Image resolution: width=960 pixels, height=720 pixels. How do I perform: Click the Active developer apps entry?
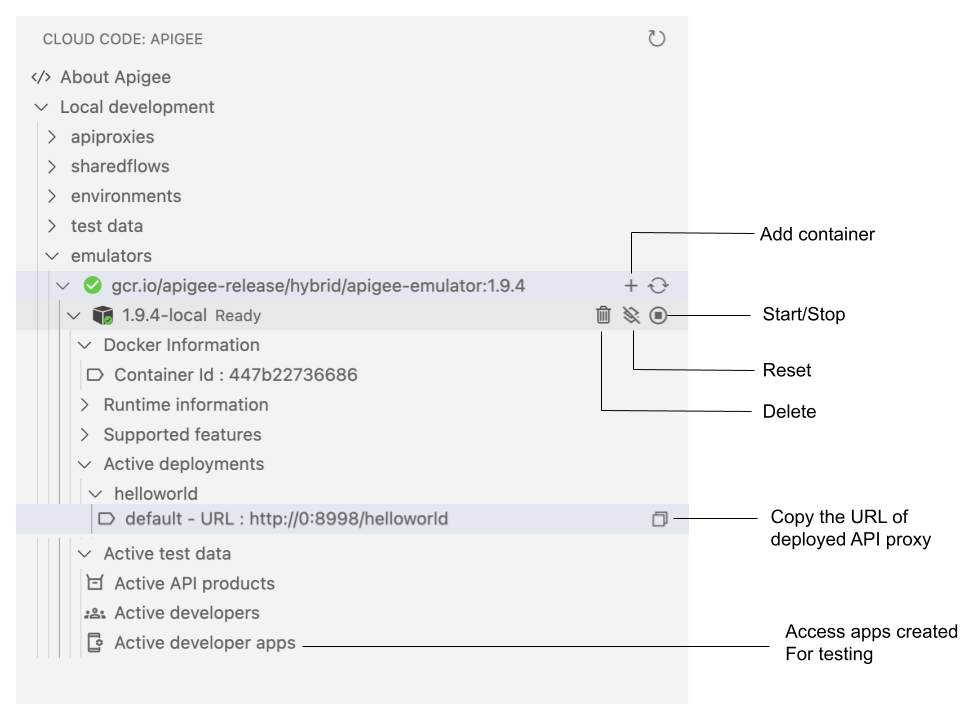(203, 643)
